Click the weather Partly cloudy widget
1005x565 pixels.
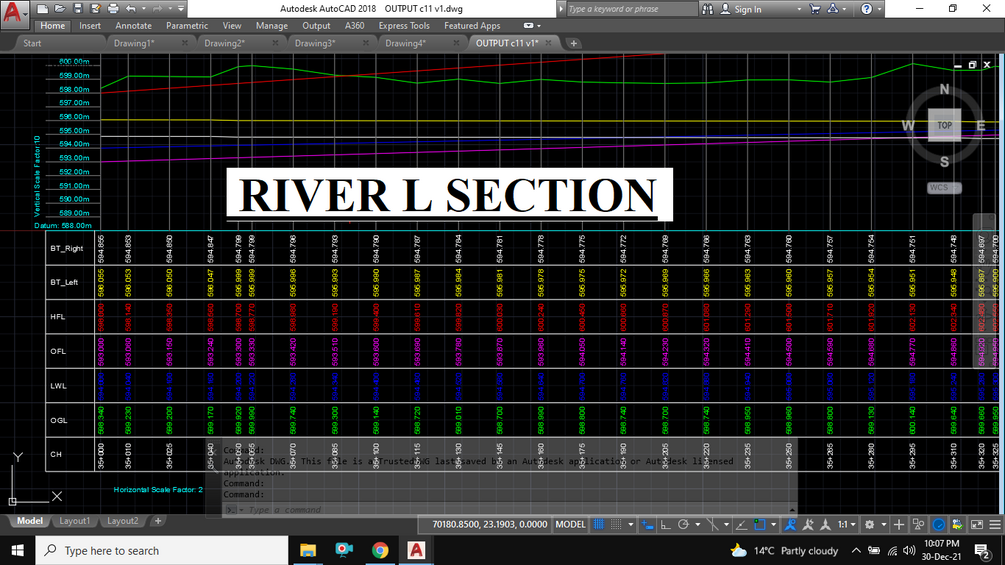tap(785, 550)
